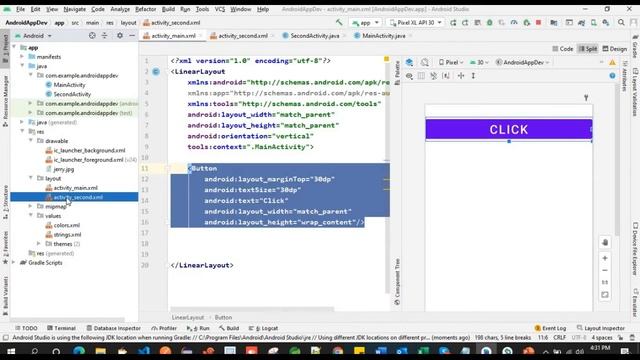Expand the Gradle Scripts node

click(14, 262)
